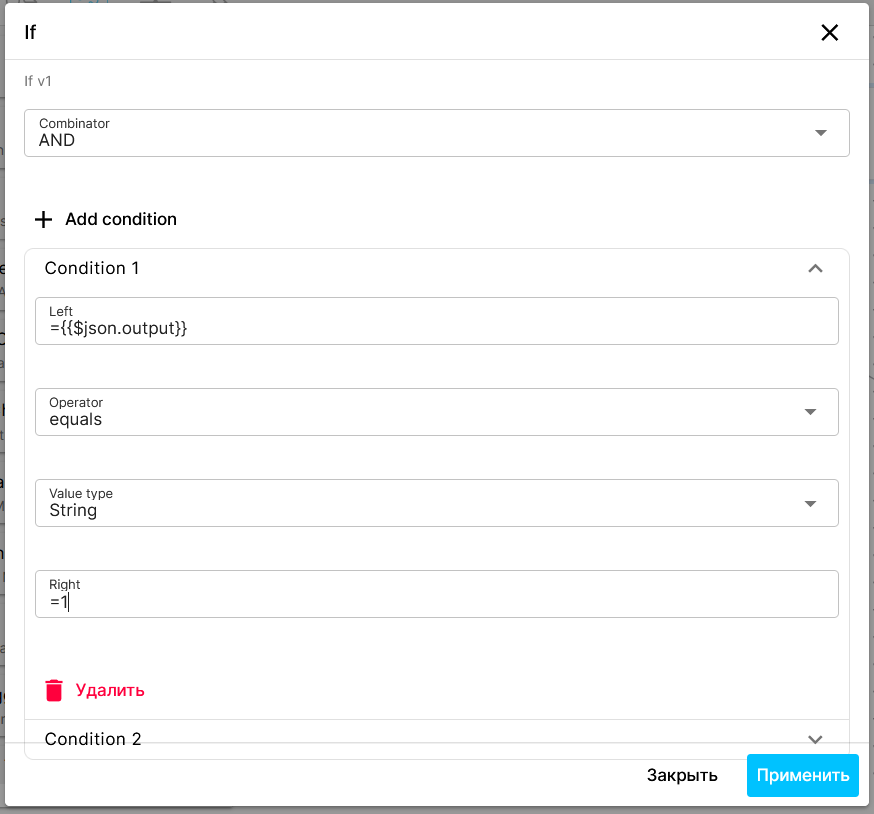
Task: Click the Применить button
Action: pyautogui.click(x=803, y=776)
